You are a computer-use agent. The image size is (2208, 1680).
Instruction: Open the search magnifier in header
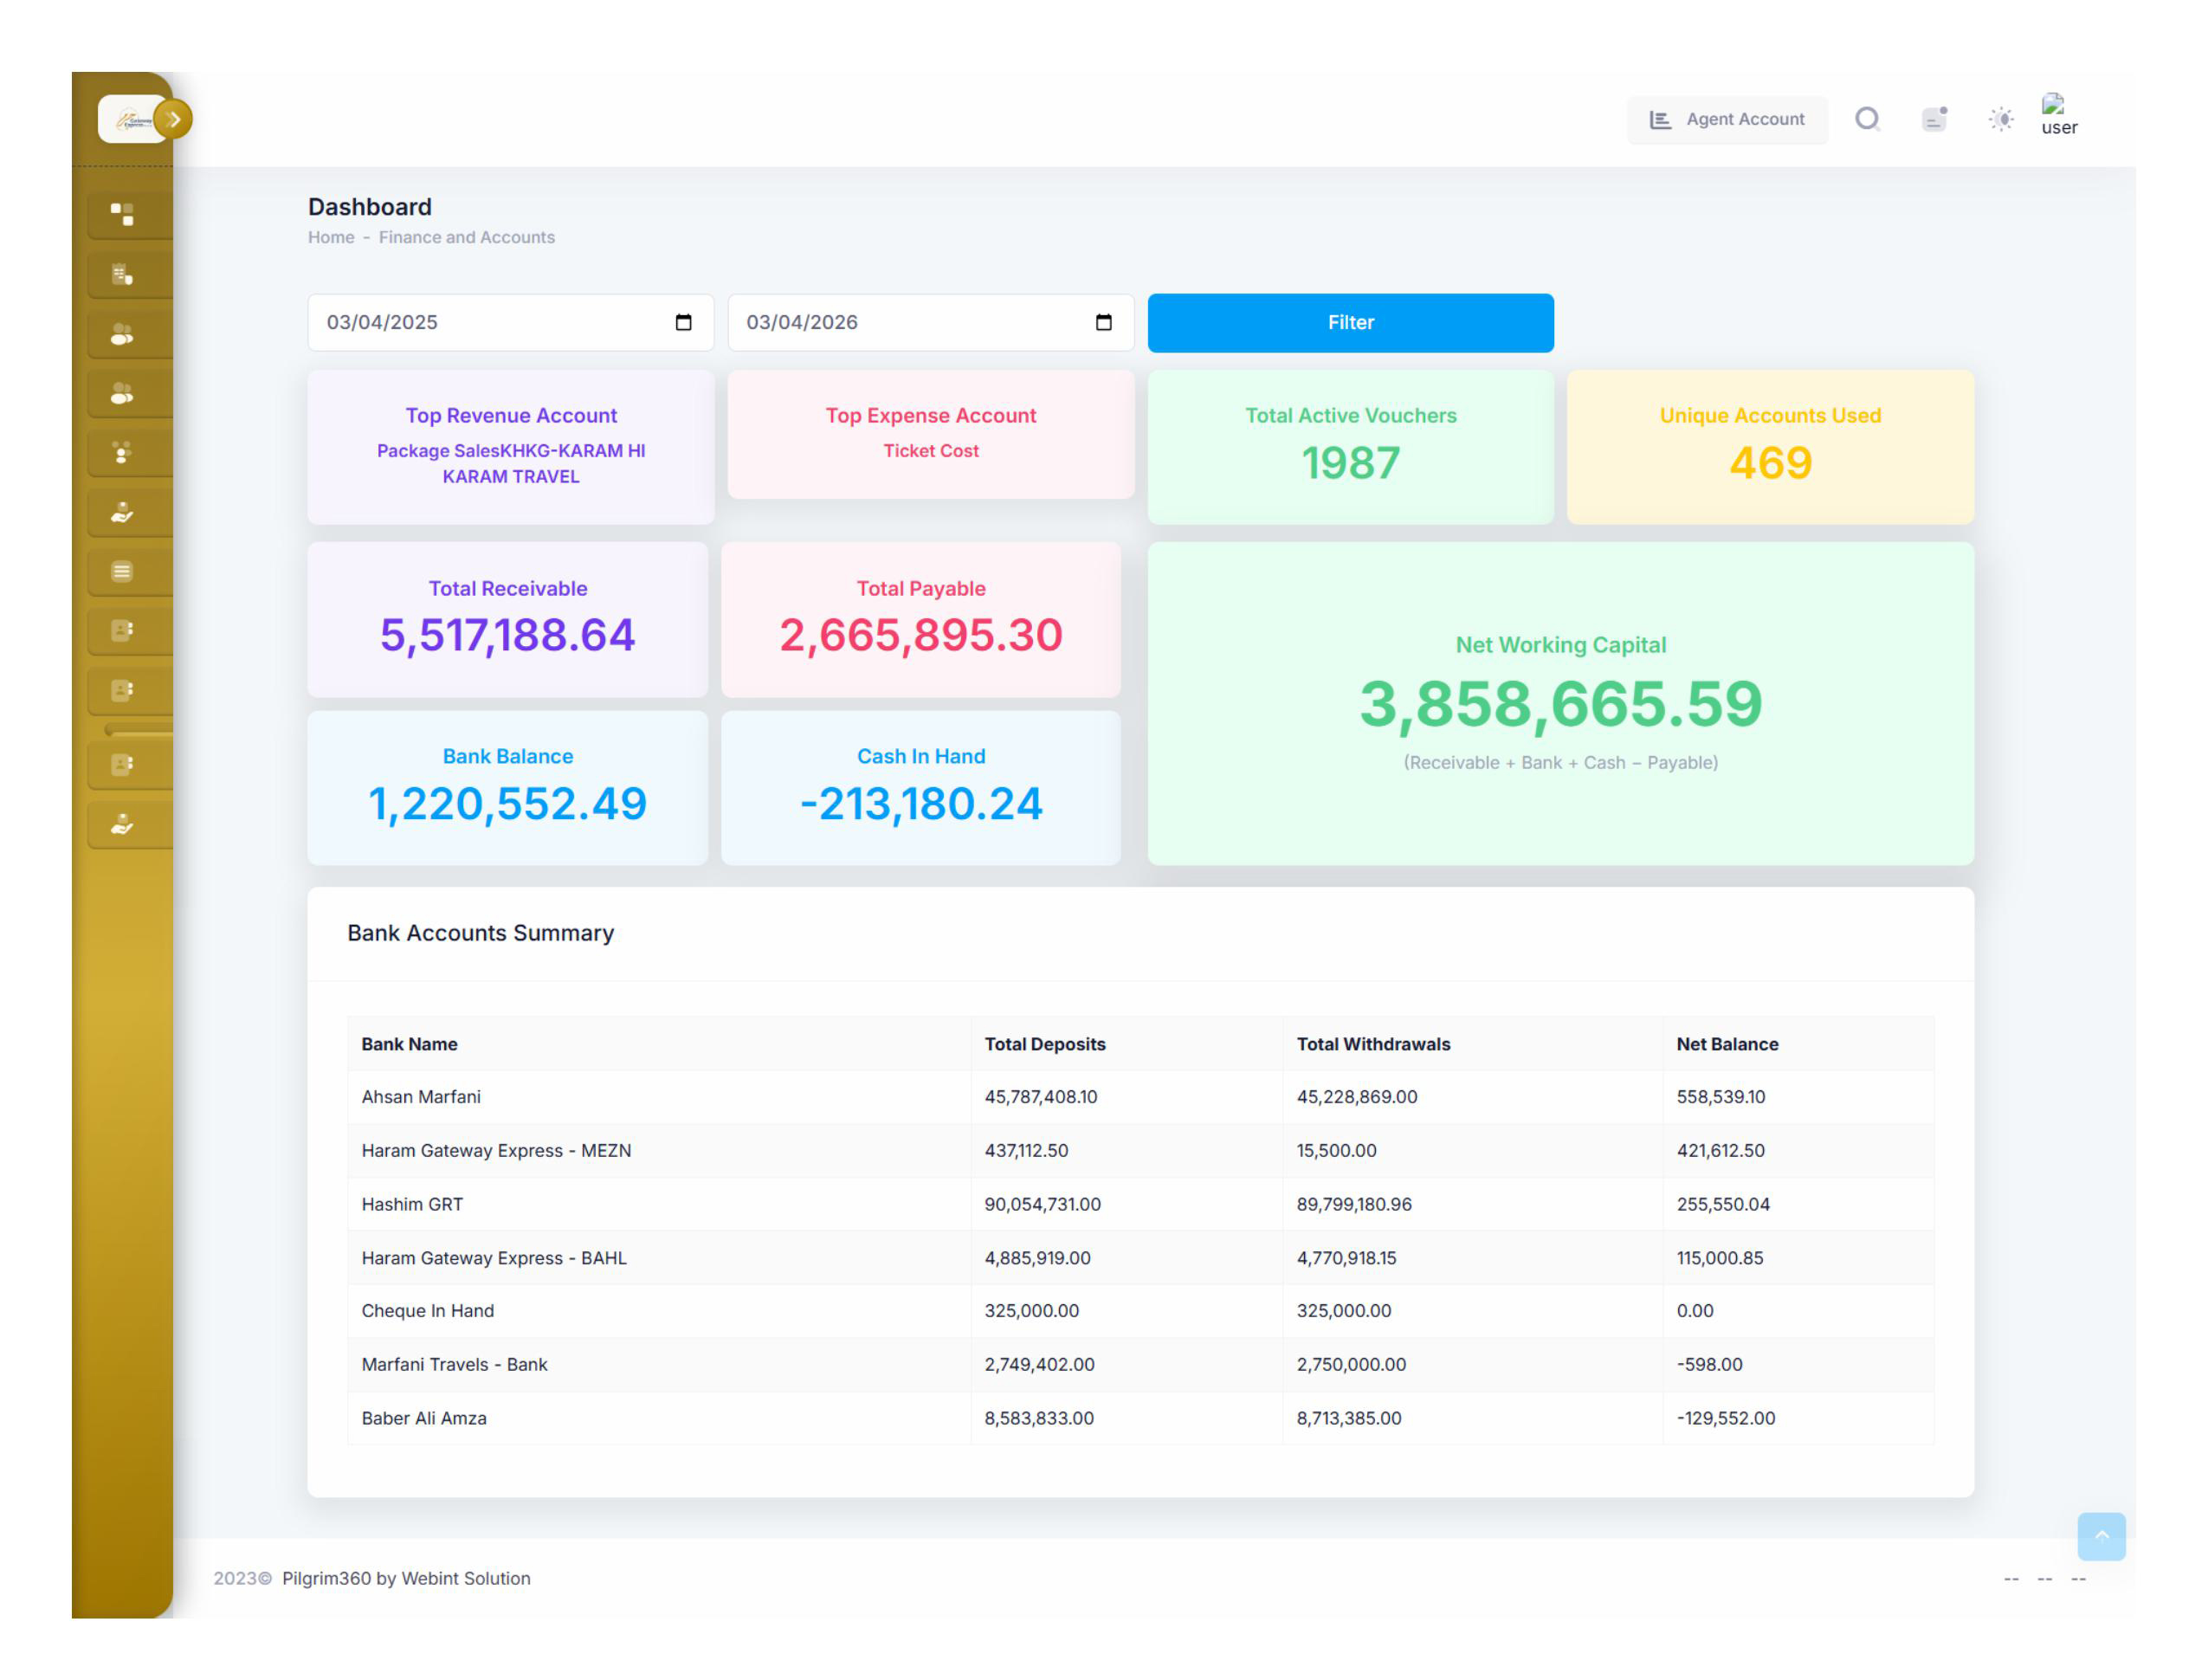point(1866,119)
